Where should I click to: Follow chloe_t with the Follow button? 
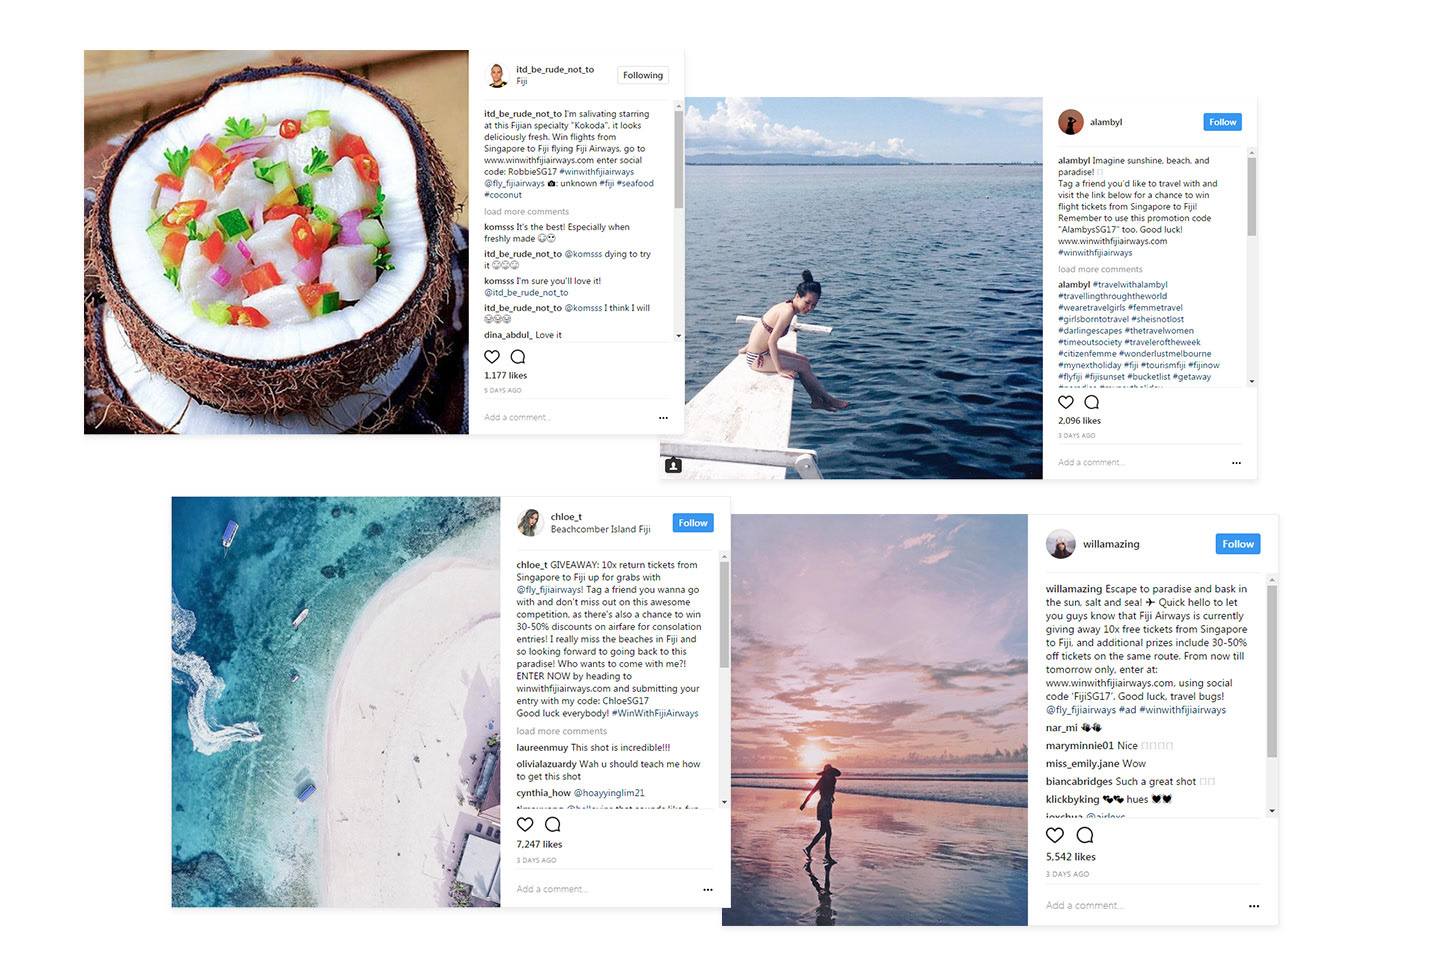[x=693, y=523]
